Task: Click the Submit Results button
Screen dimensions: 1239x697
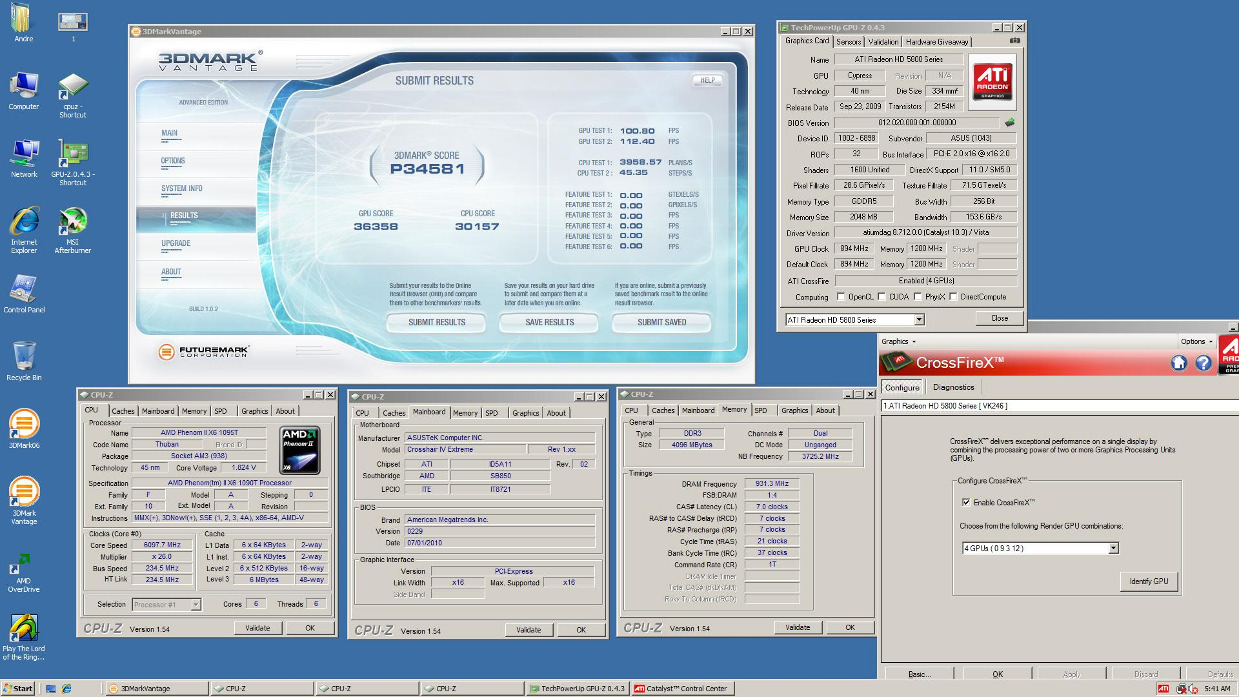Action: point(437,322)
